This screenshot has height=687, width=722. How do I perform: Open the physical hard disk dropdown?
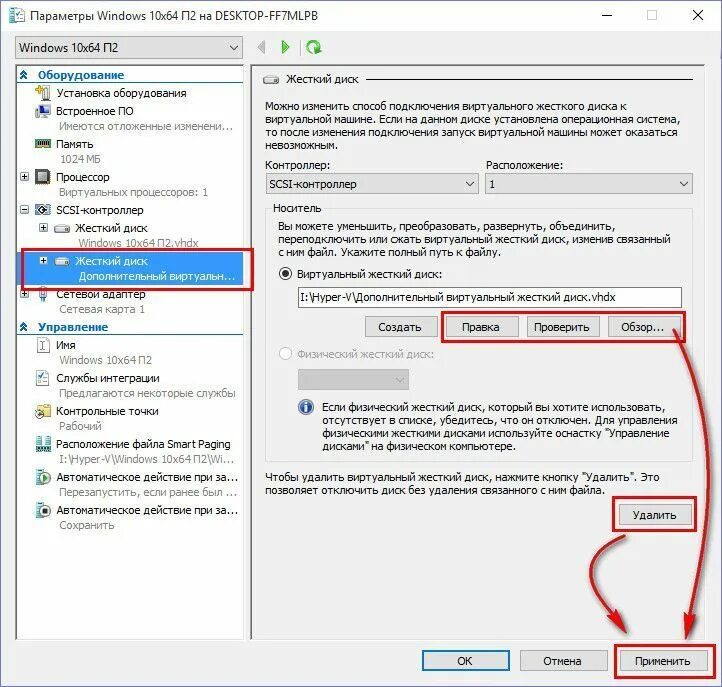point(353,380)
